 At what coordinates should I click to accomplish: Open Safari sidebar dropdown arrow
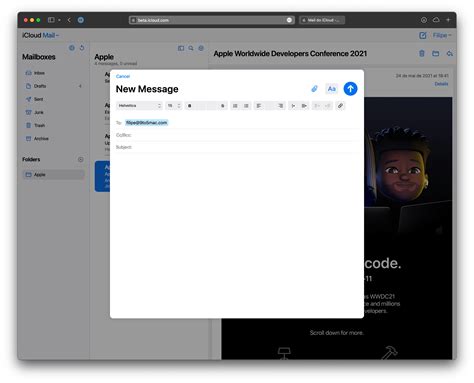59,20
